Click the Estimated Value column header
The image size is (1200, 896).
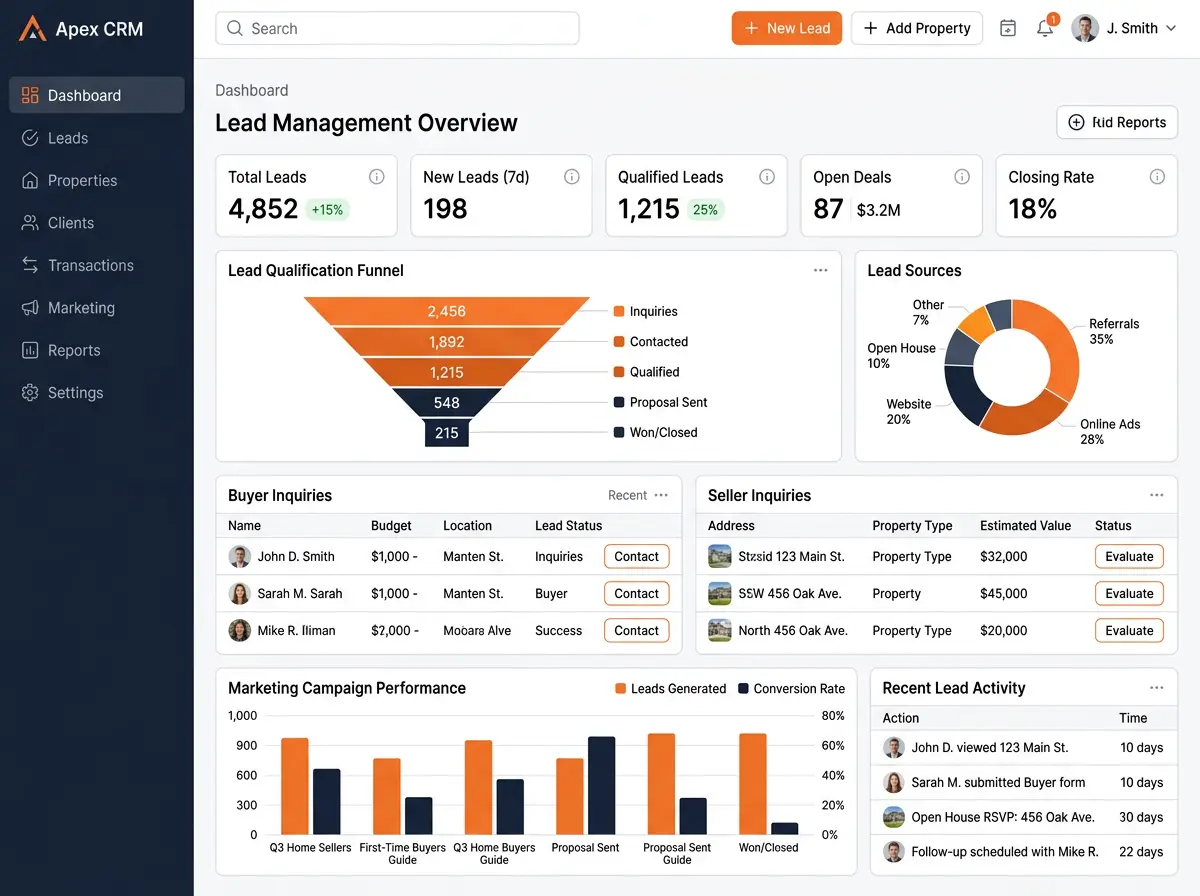1025,525
